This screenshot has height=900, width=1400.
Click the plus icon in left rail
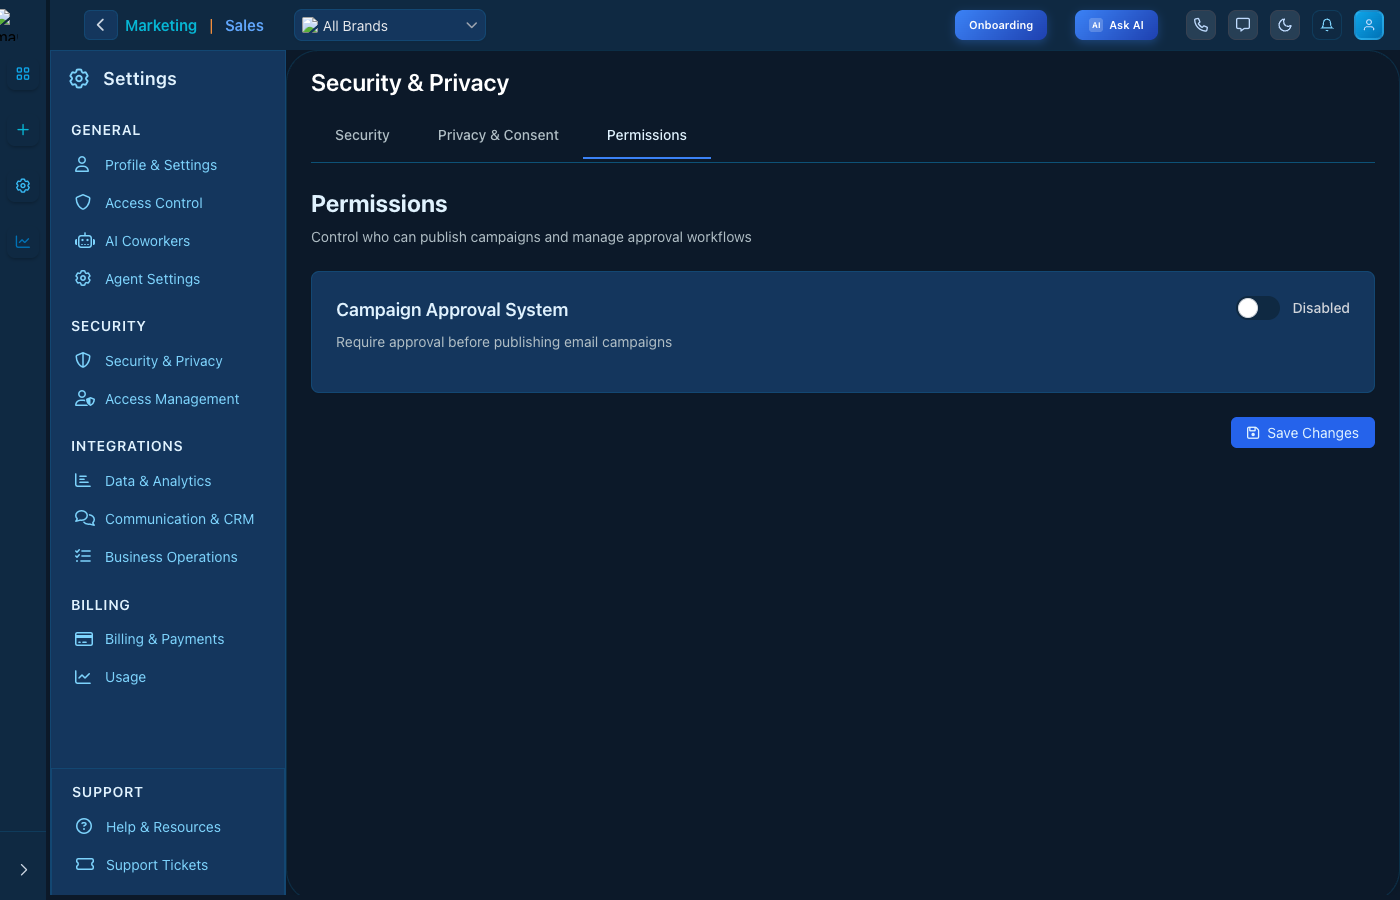(23, 130)
